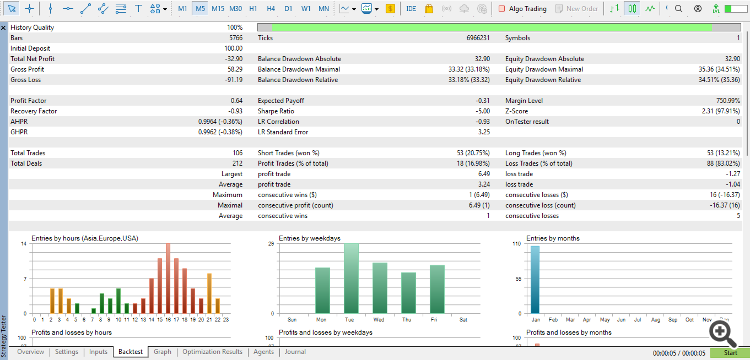750x360 pixels.
Task: Click the Total Trades value 106
Action: (x=238, y=153)
